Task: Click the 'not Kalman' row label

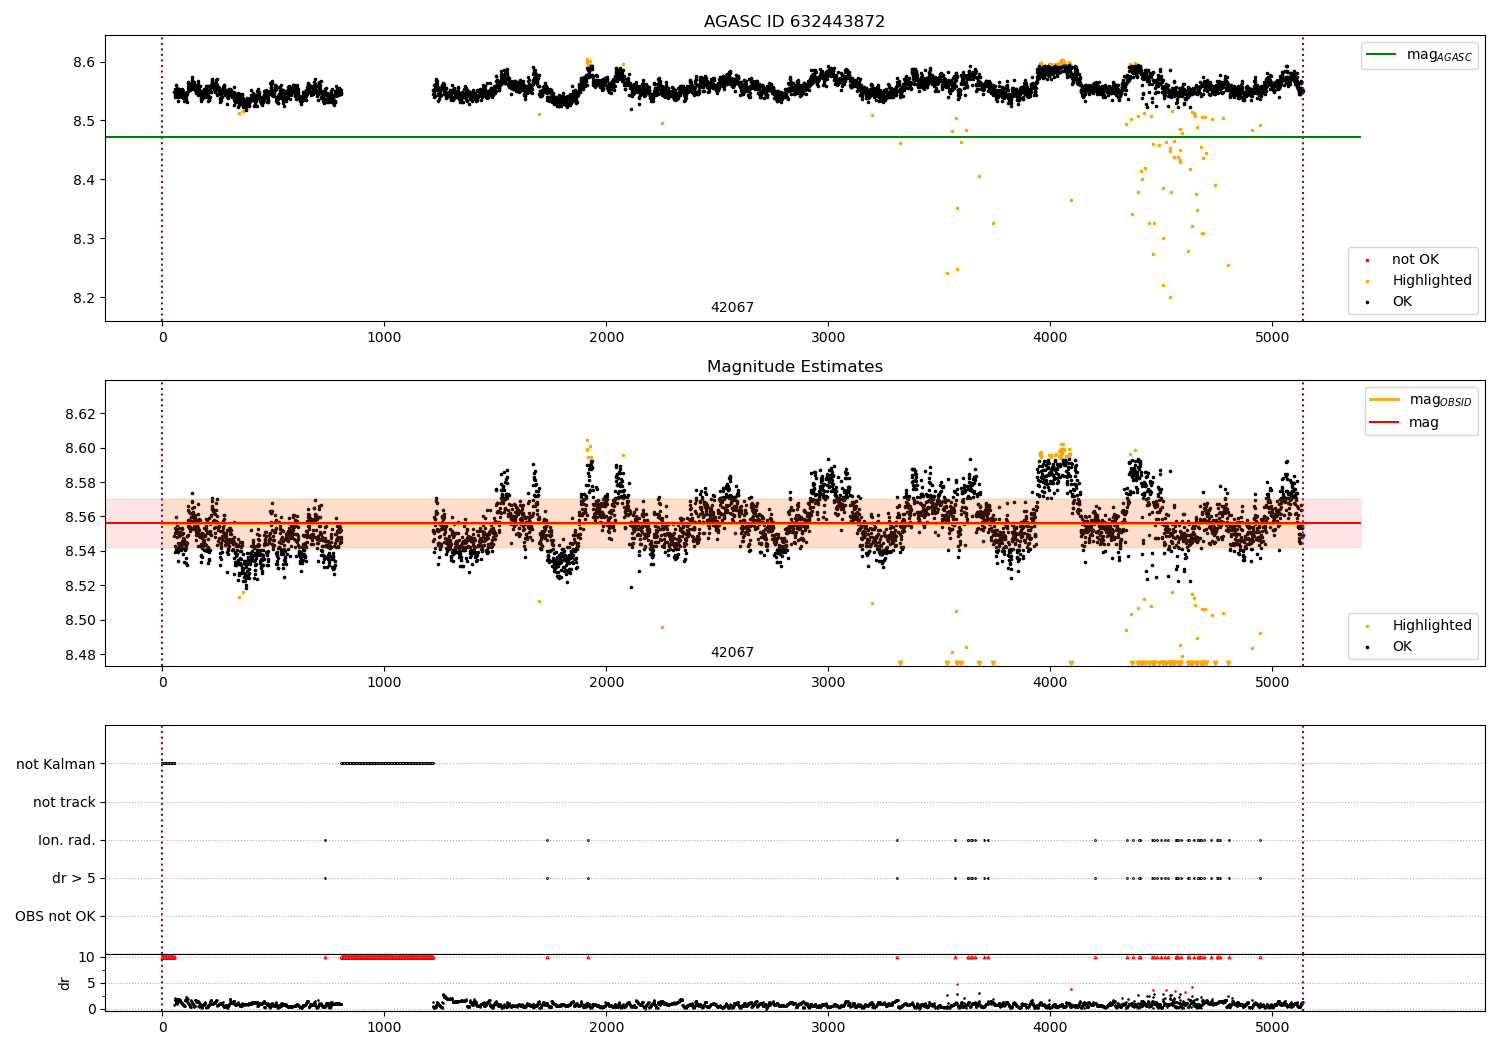Action: (x=56, y=764)
